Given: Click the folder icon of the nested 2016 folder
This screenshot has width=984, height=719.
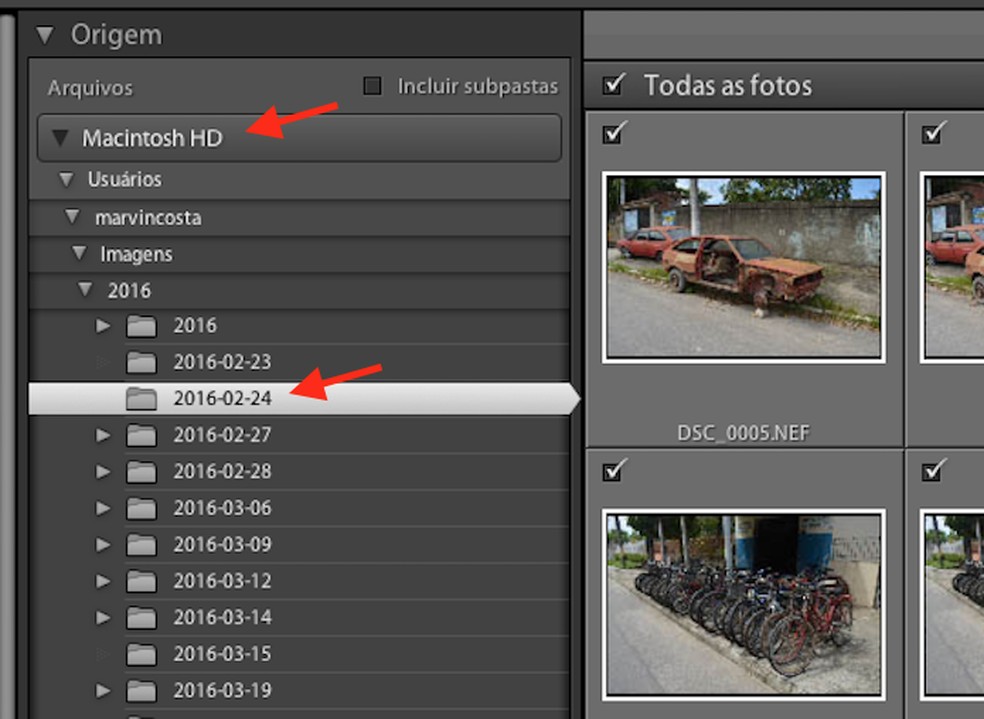Looking at the screenshot, I should click(141, 325).
